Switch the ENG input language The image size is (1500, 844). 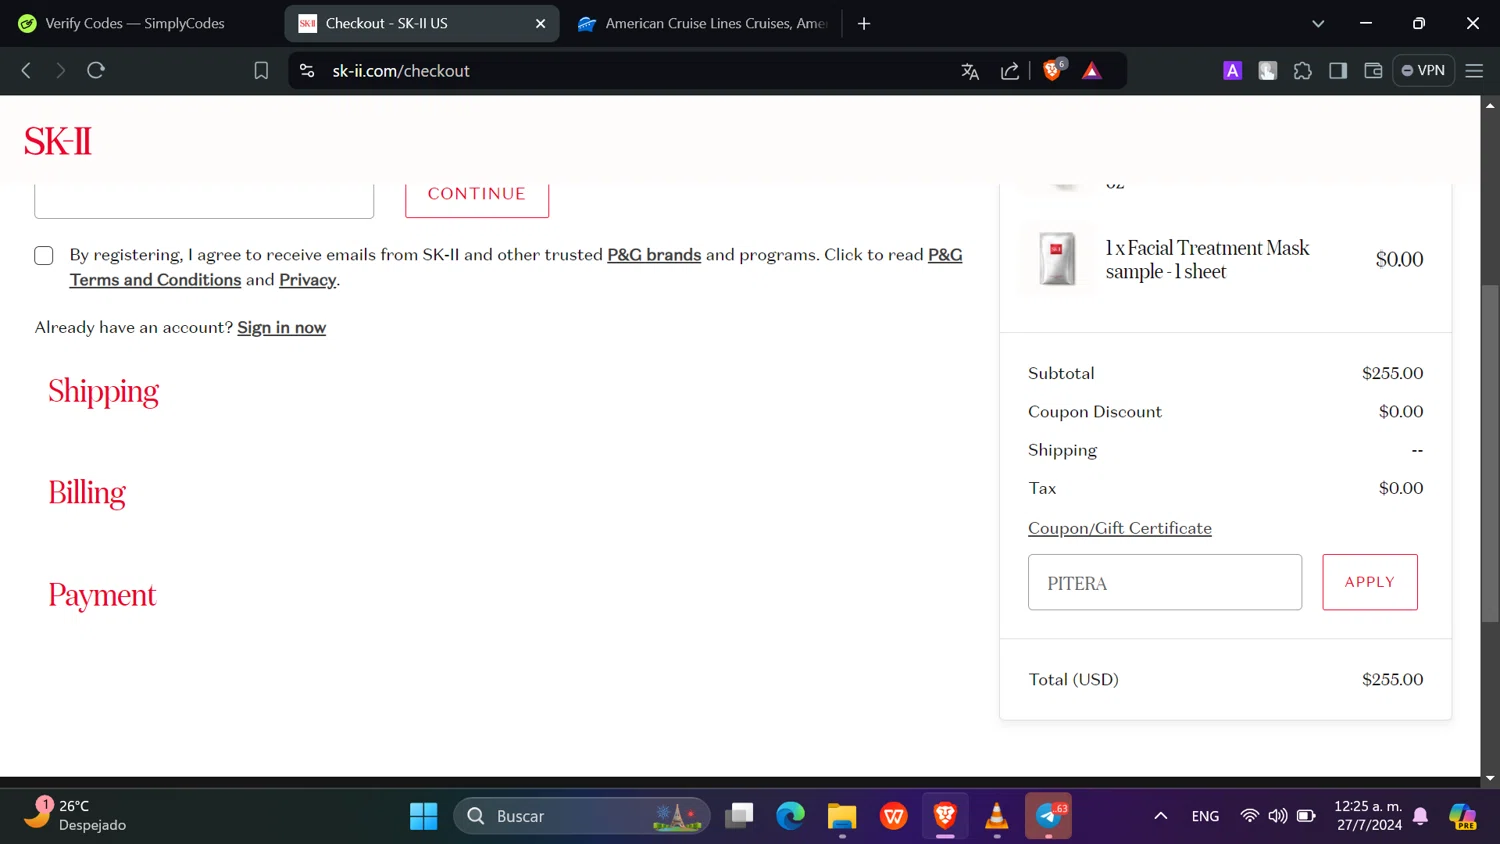(1205, 816)
